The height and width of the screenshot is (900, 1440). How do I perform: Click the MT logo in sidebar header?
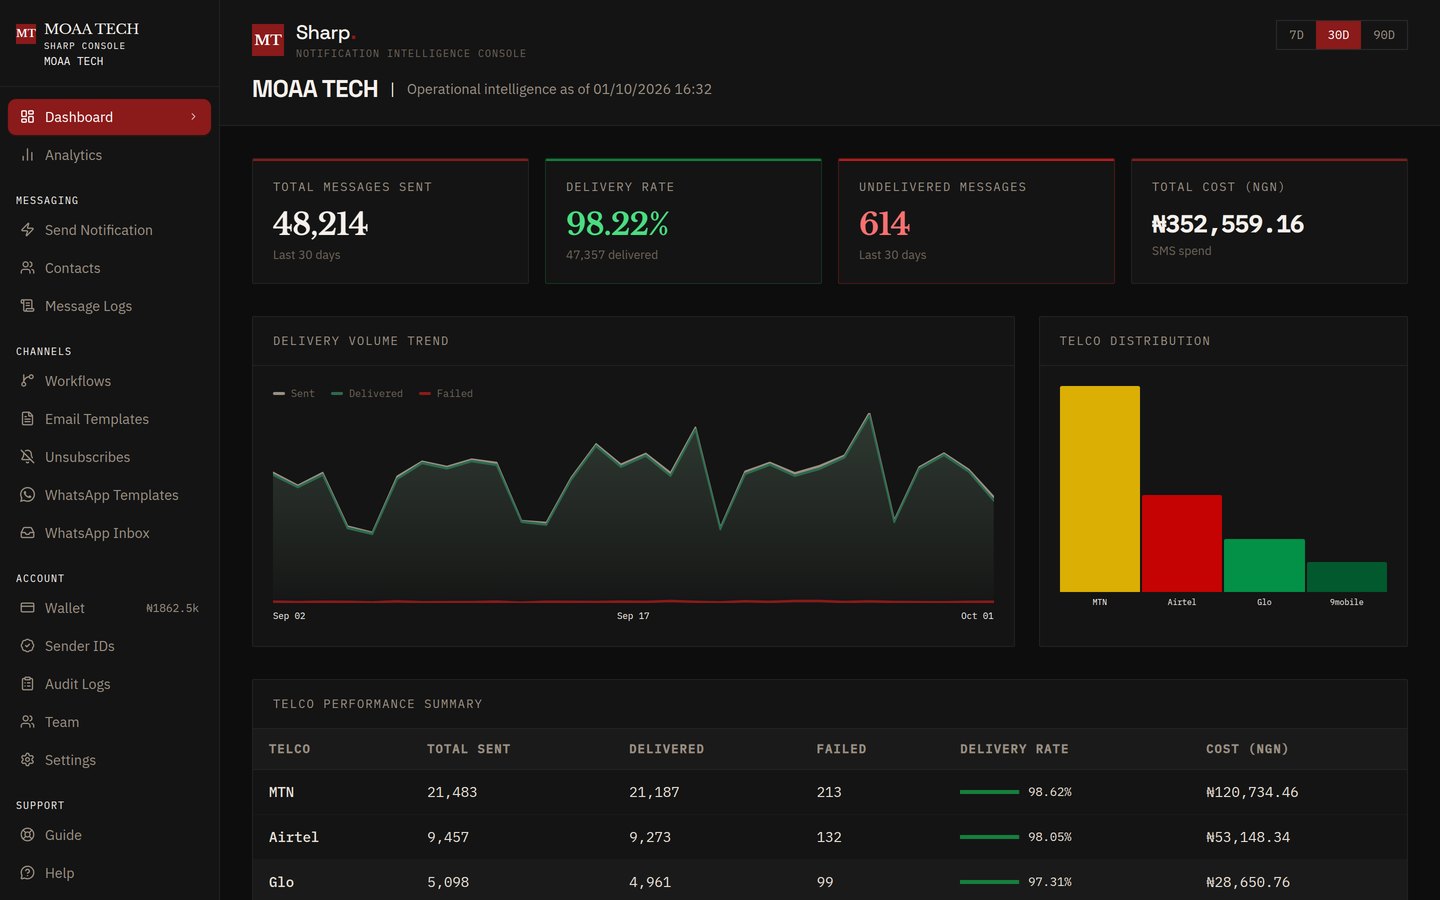click(x=26, y=34)
